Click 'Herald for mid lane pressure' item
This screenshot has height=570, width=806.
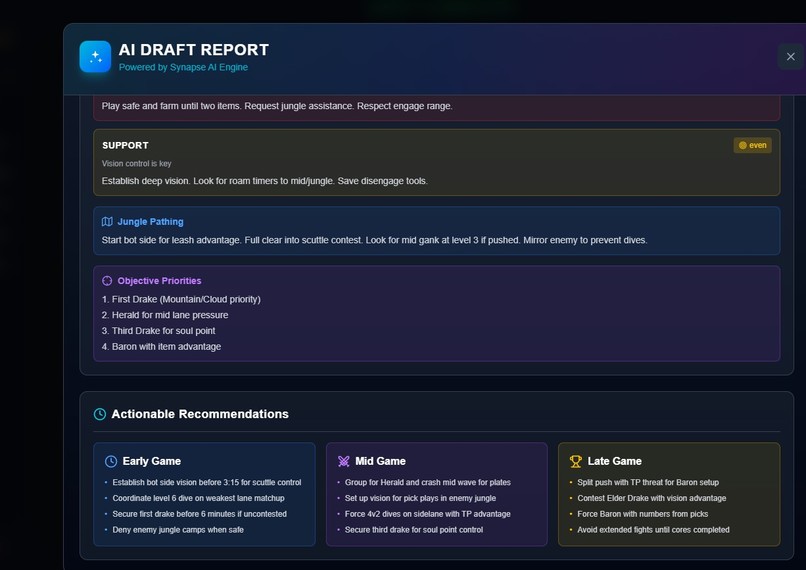165,315
